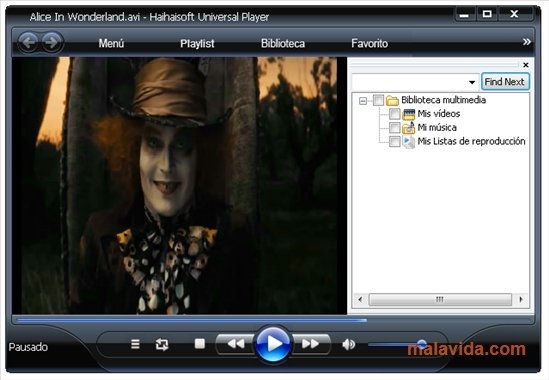Show more tabs with double chevron
This screenshot has height=380, width=549.
pyautogui.click(x=526, y=42)
